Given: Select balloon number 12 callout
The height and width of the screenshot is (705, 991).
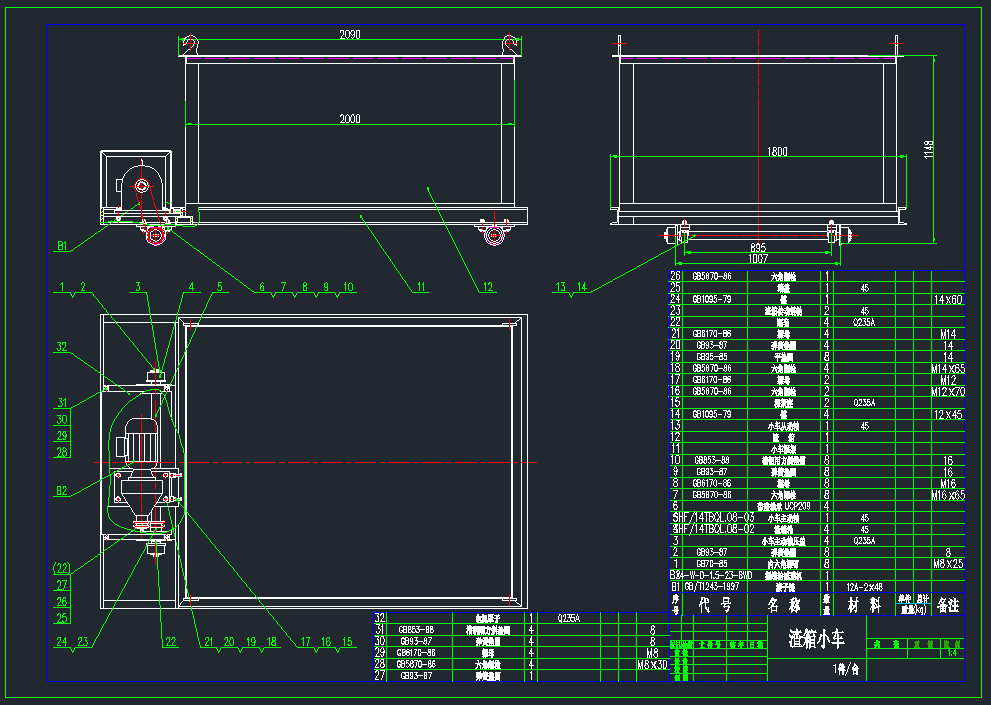Looking at the screenshot, I should 487,287.
